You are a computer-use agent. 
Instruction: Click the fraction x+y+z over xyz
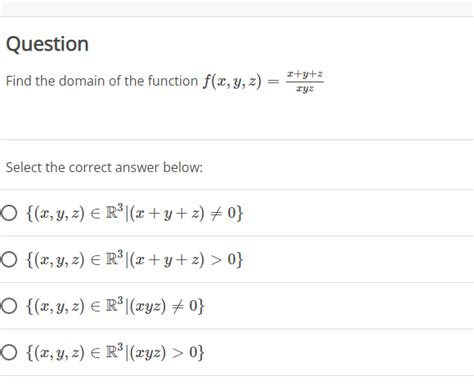[x=305, y=81]
